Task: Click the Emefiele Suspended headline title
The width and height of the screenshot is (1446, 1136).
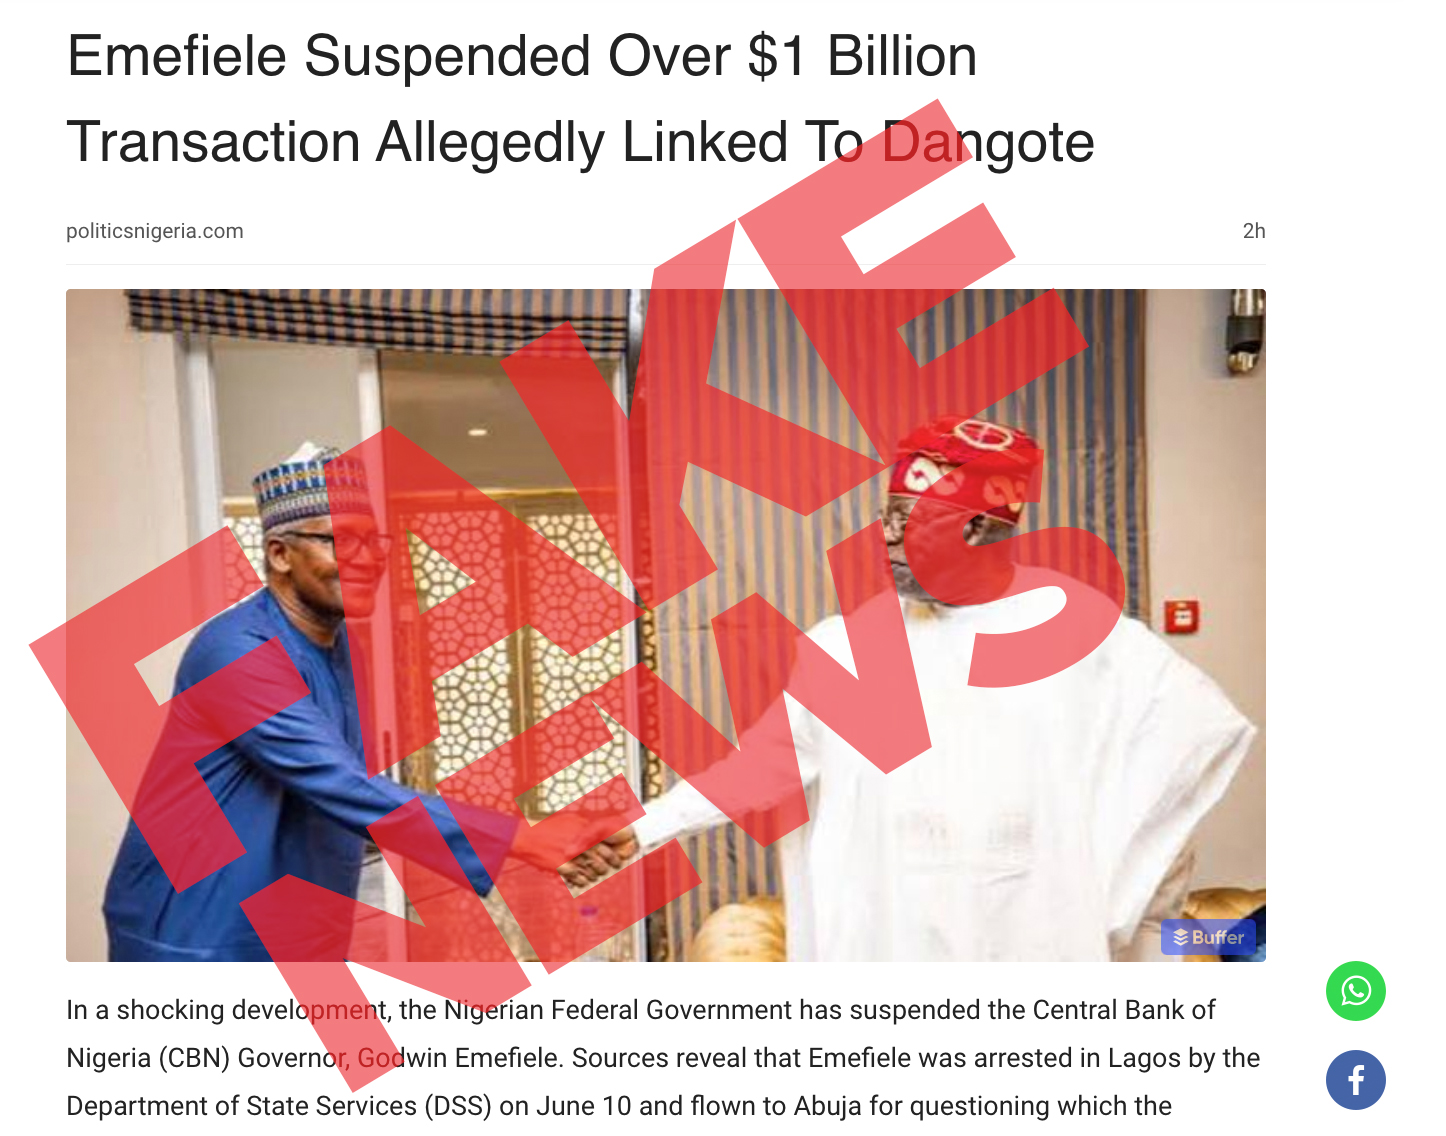Action: point(580,98)
